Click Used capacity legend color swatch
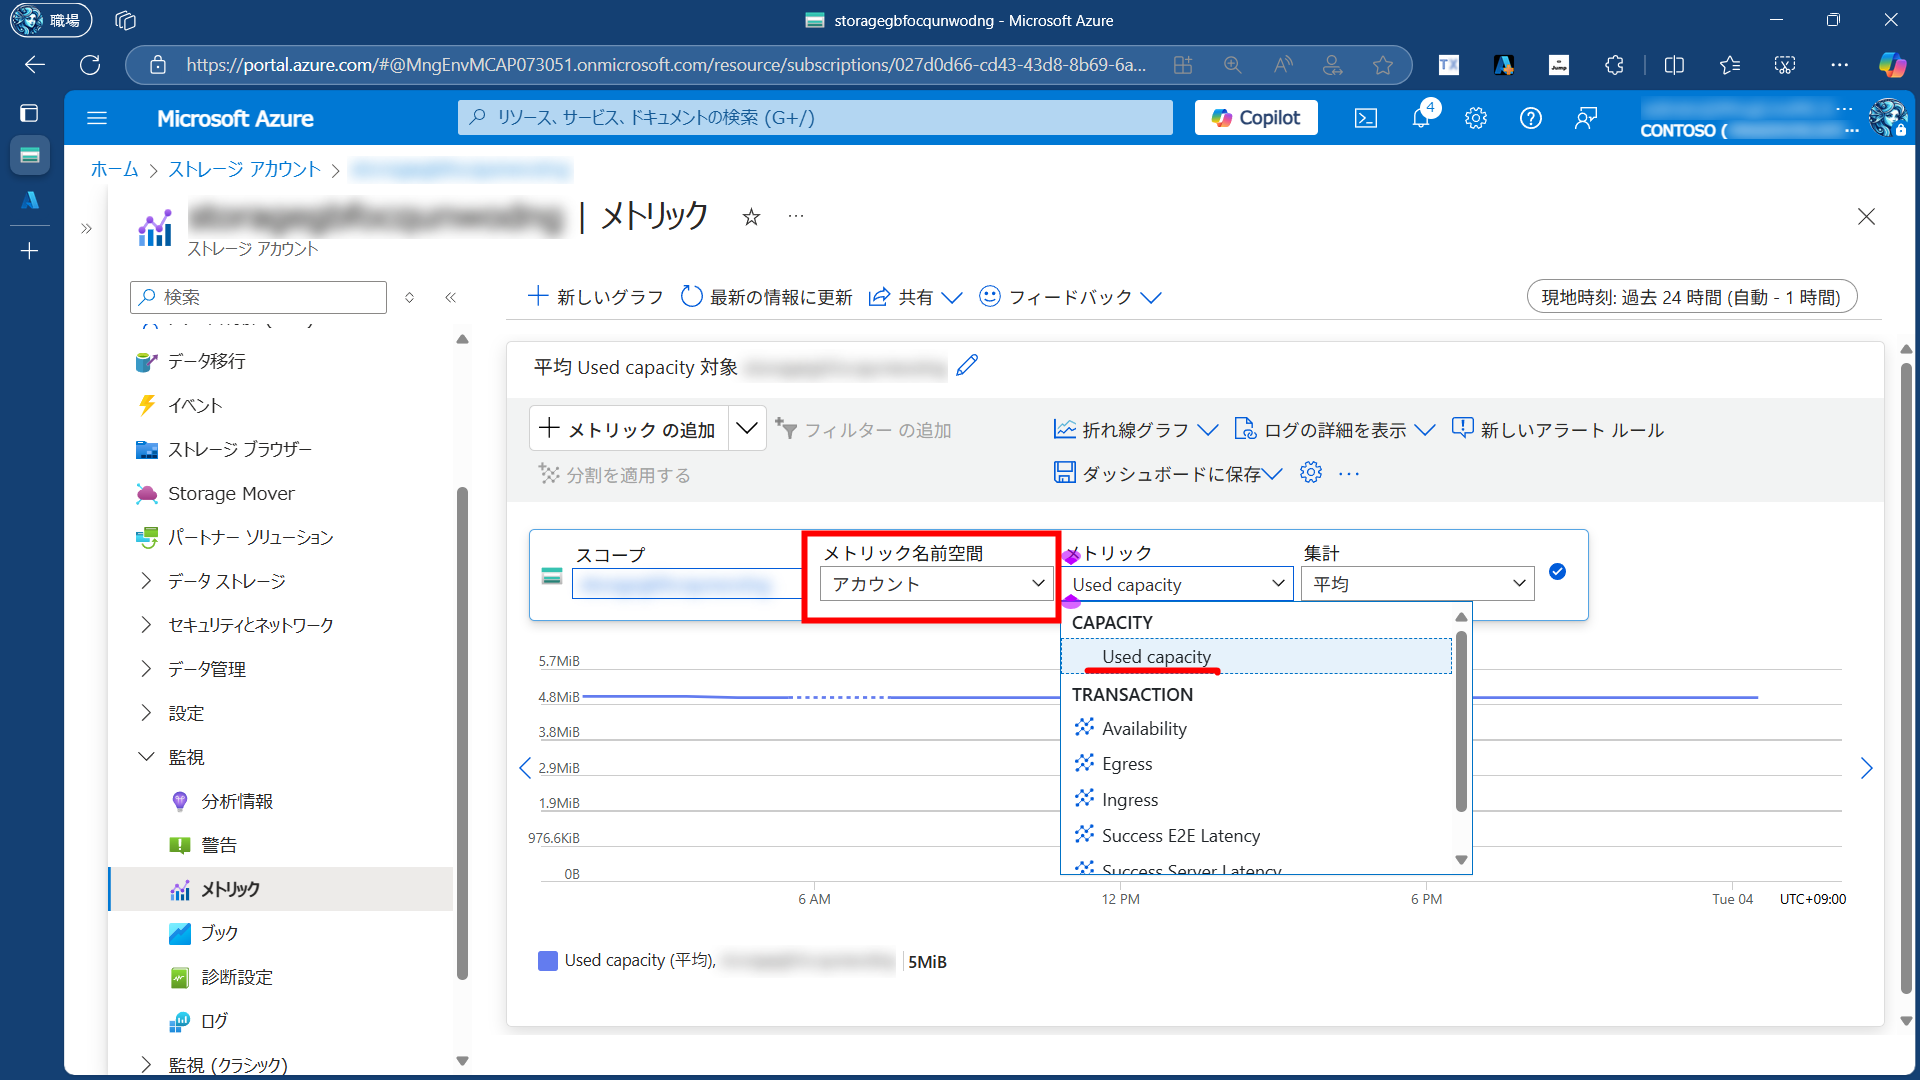This screenshot has width=1920, height=1080. tap(548, 961)
